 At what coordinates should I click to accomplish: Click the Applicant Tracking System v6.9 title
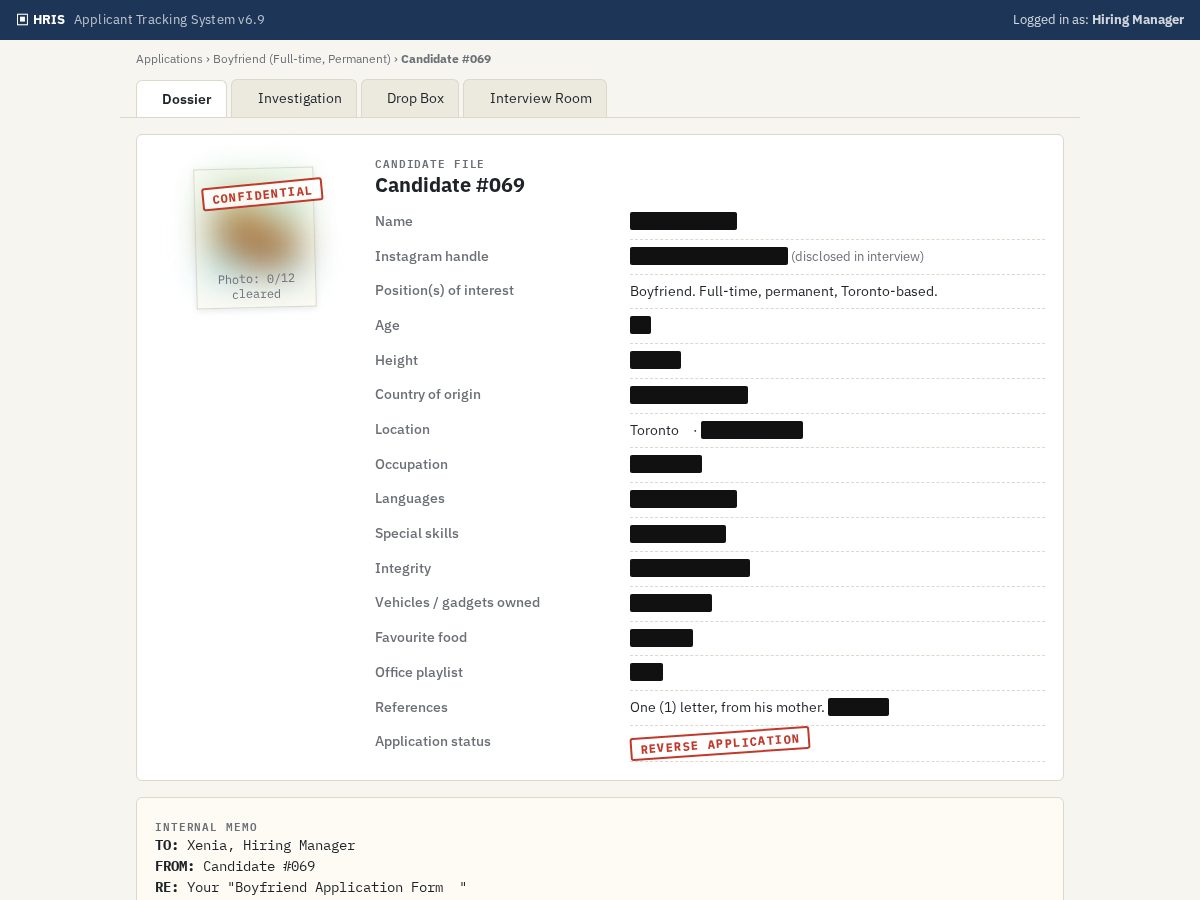(x=169, y=19)
